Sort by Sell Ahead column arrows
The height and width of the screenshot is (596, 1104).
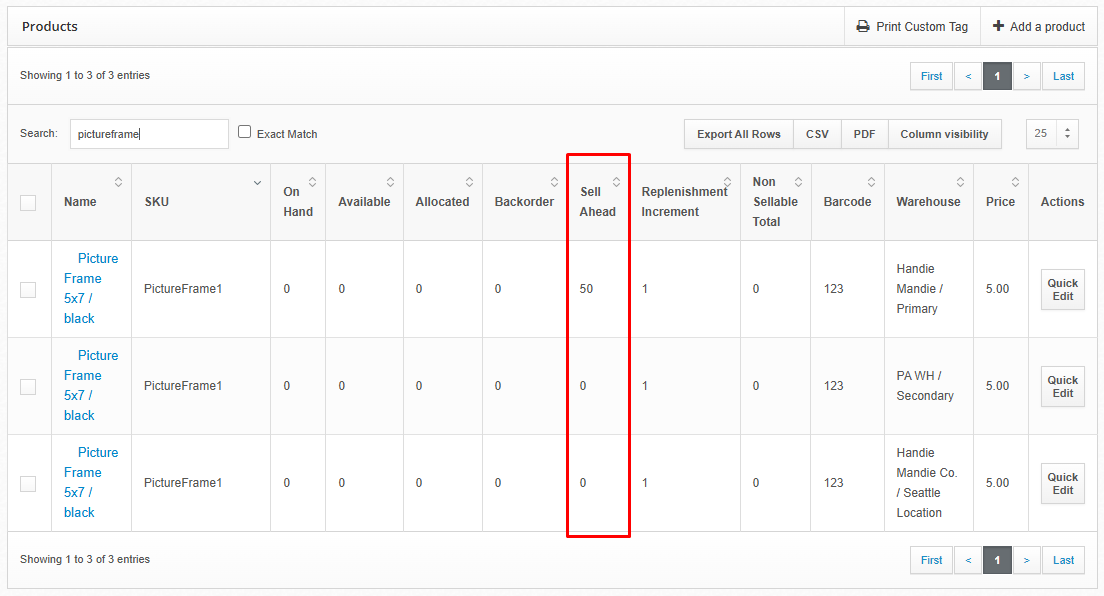[x=616, y=182]
